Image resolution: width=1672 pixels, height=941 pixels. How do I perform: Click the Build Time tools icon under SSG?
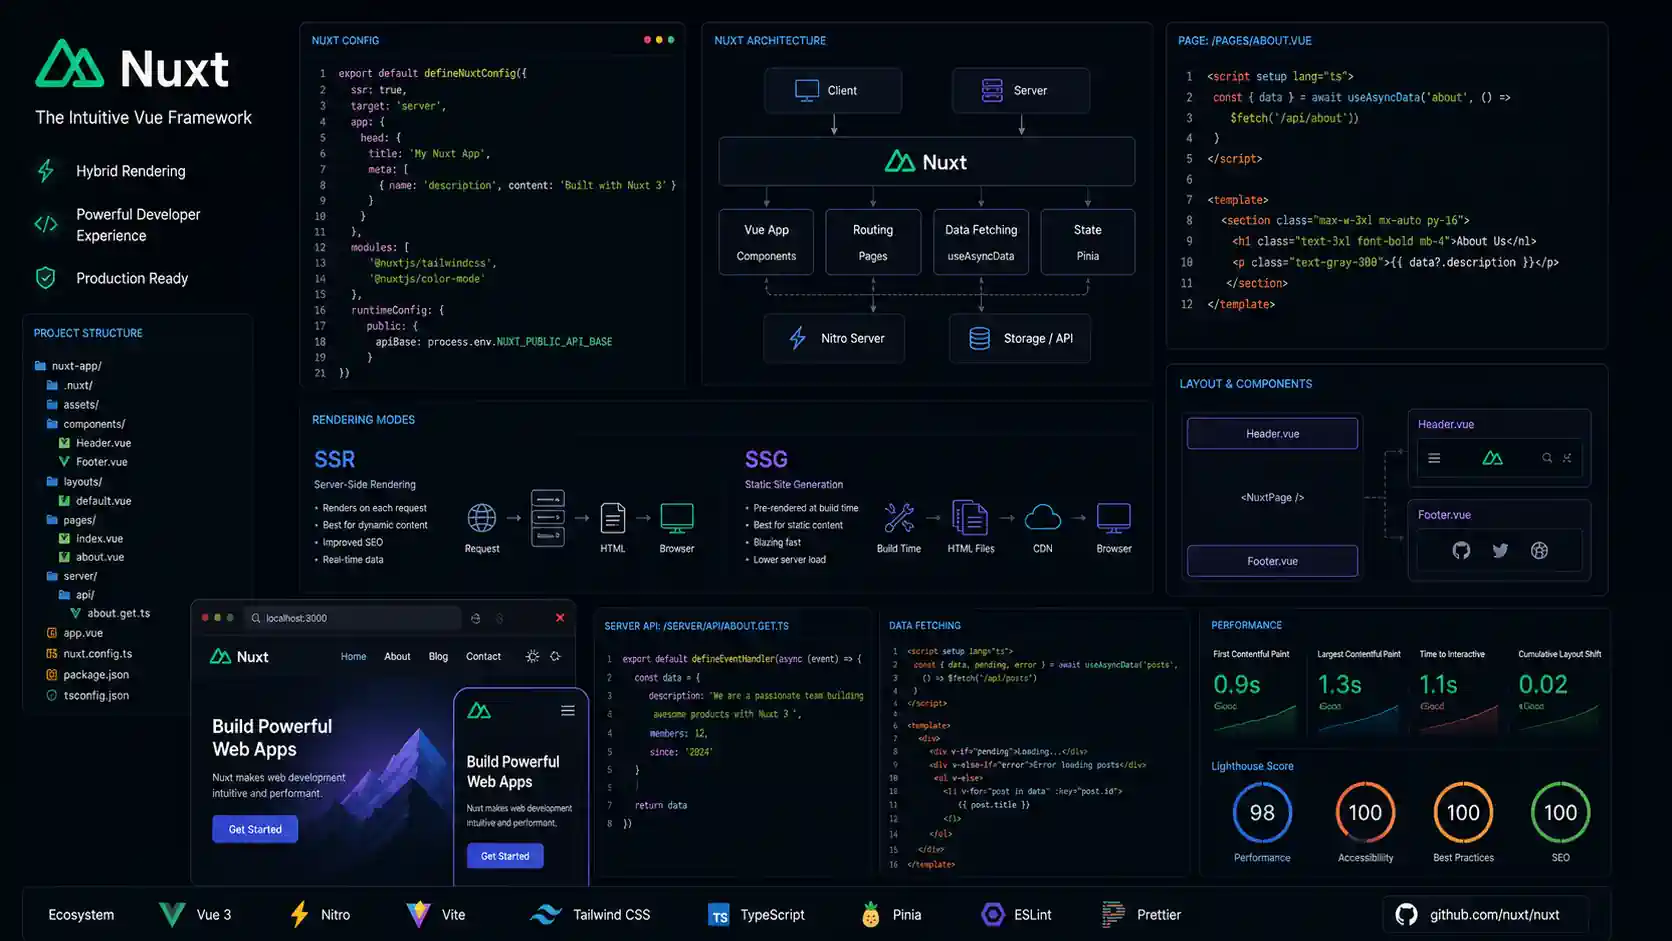click(x=899, y=518)
